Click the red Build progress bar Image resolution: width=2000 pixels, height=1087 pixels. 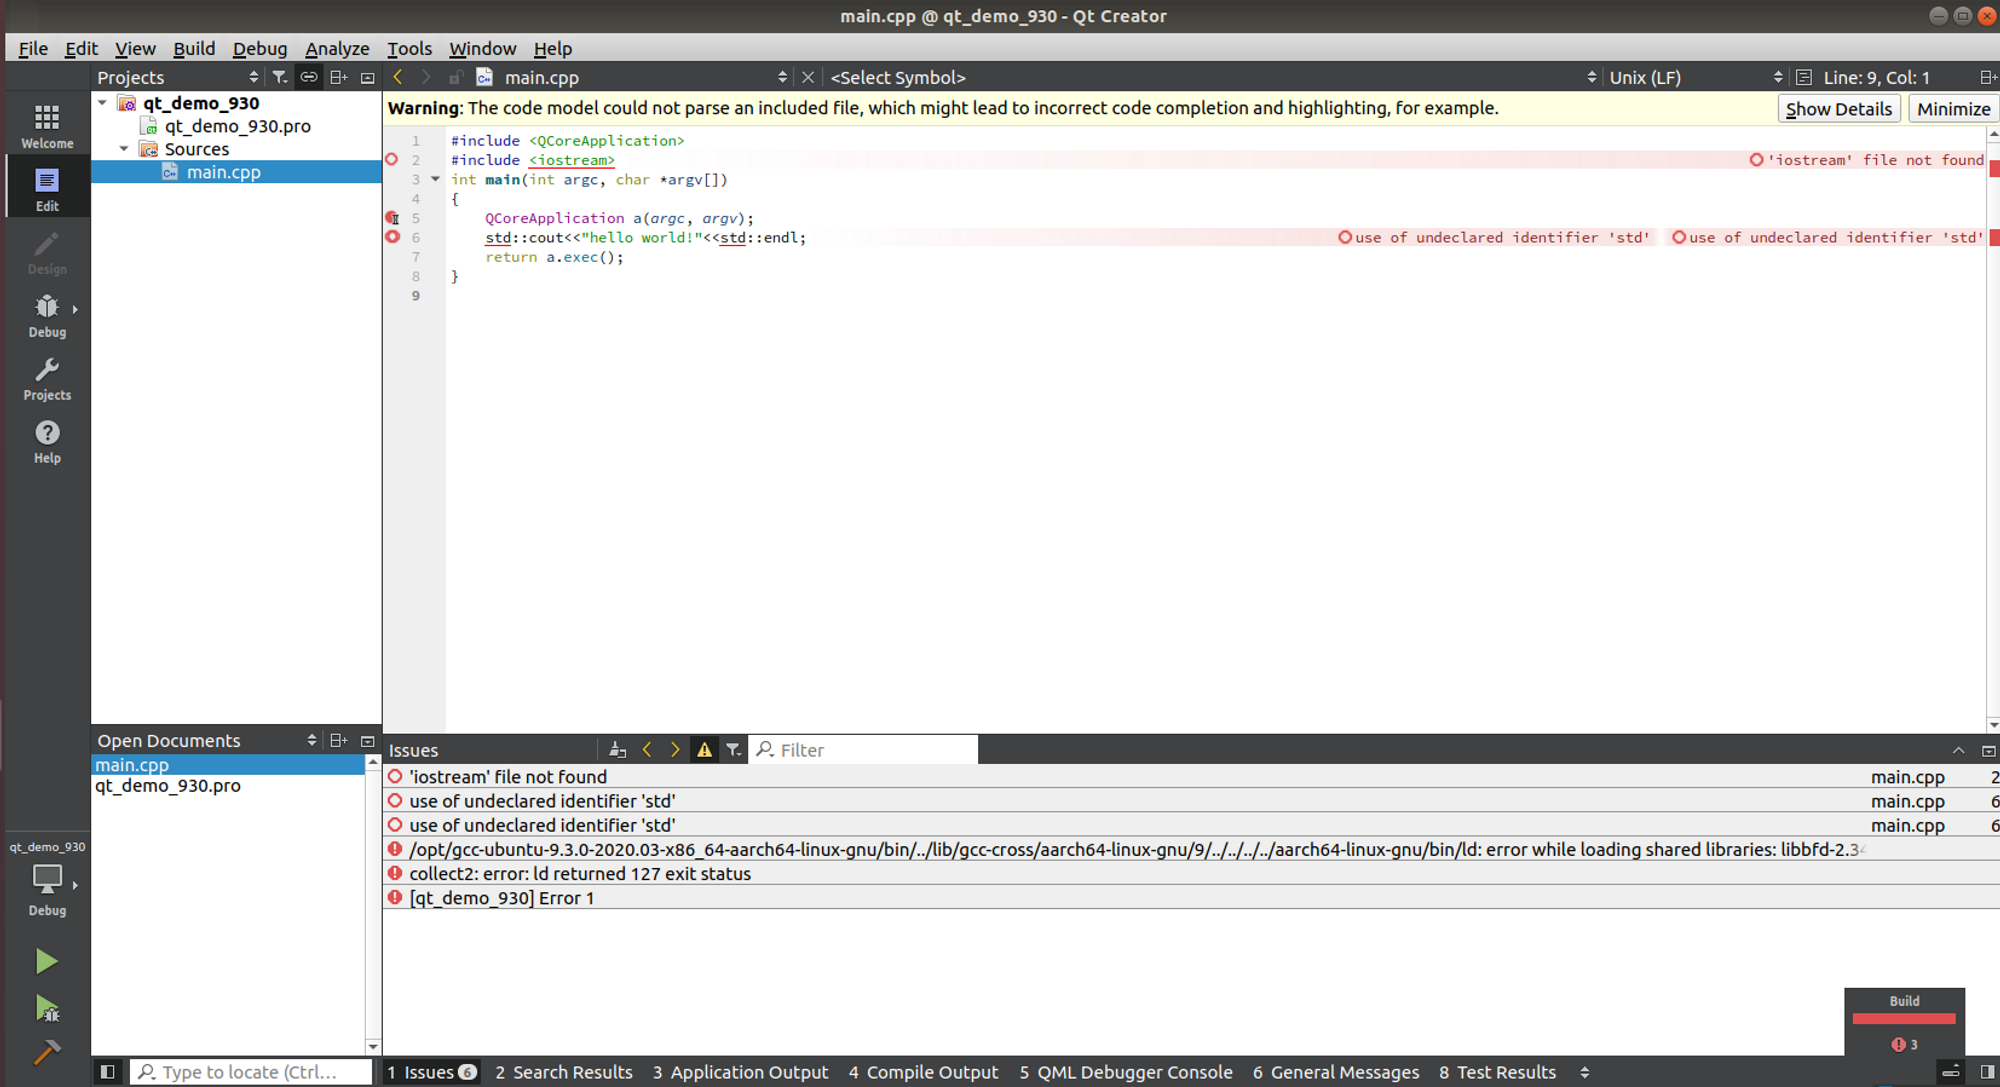(1903, 1019)
